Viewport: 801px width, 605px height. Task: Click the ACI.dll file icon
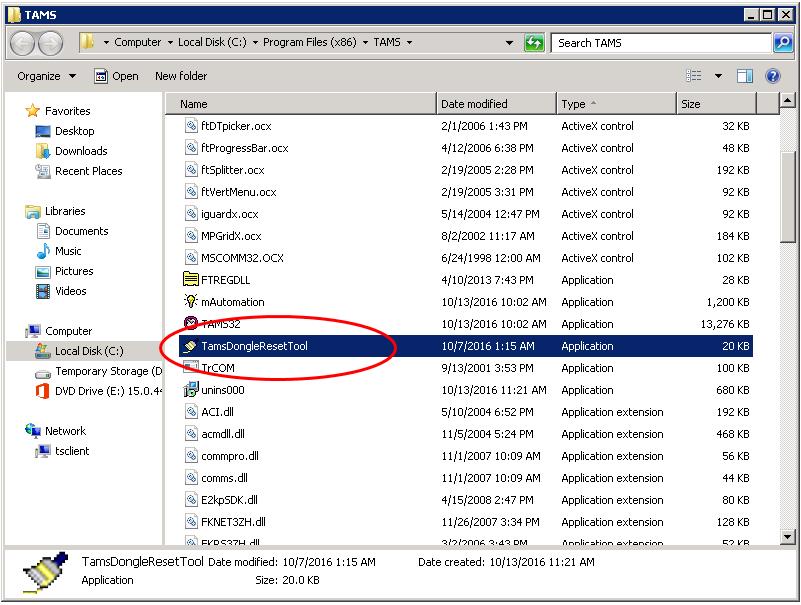191,411
